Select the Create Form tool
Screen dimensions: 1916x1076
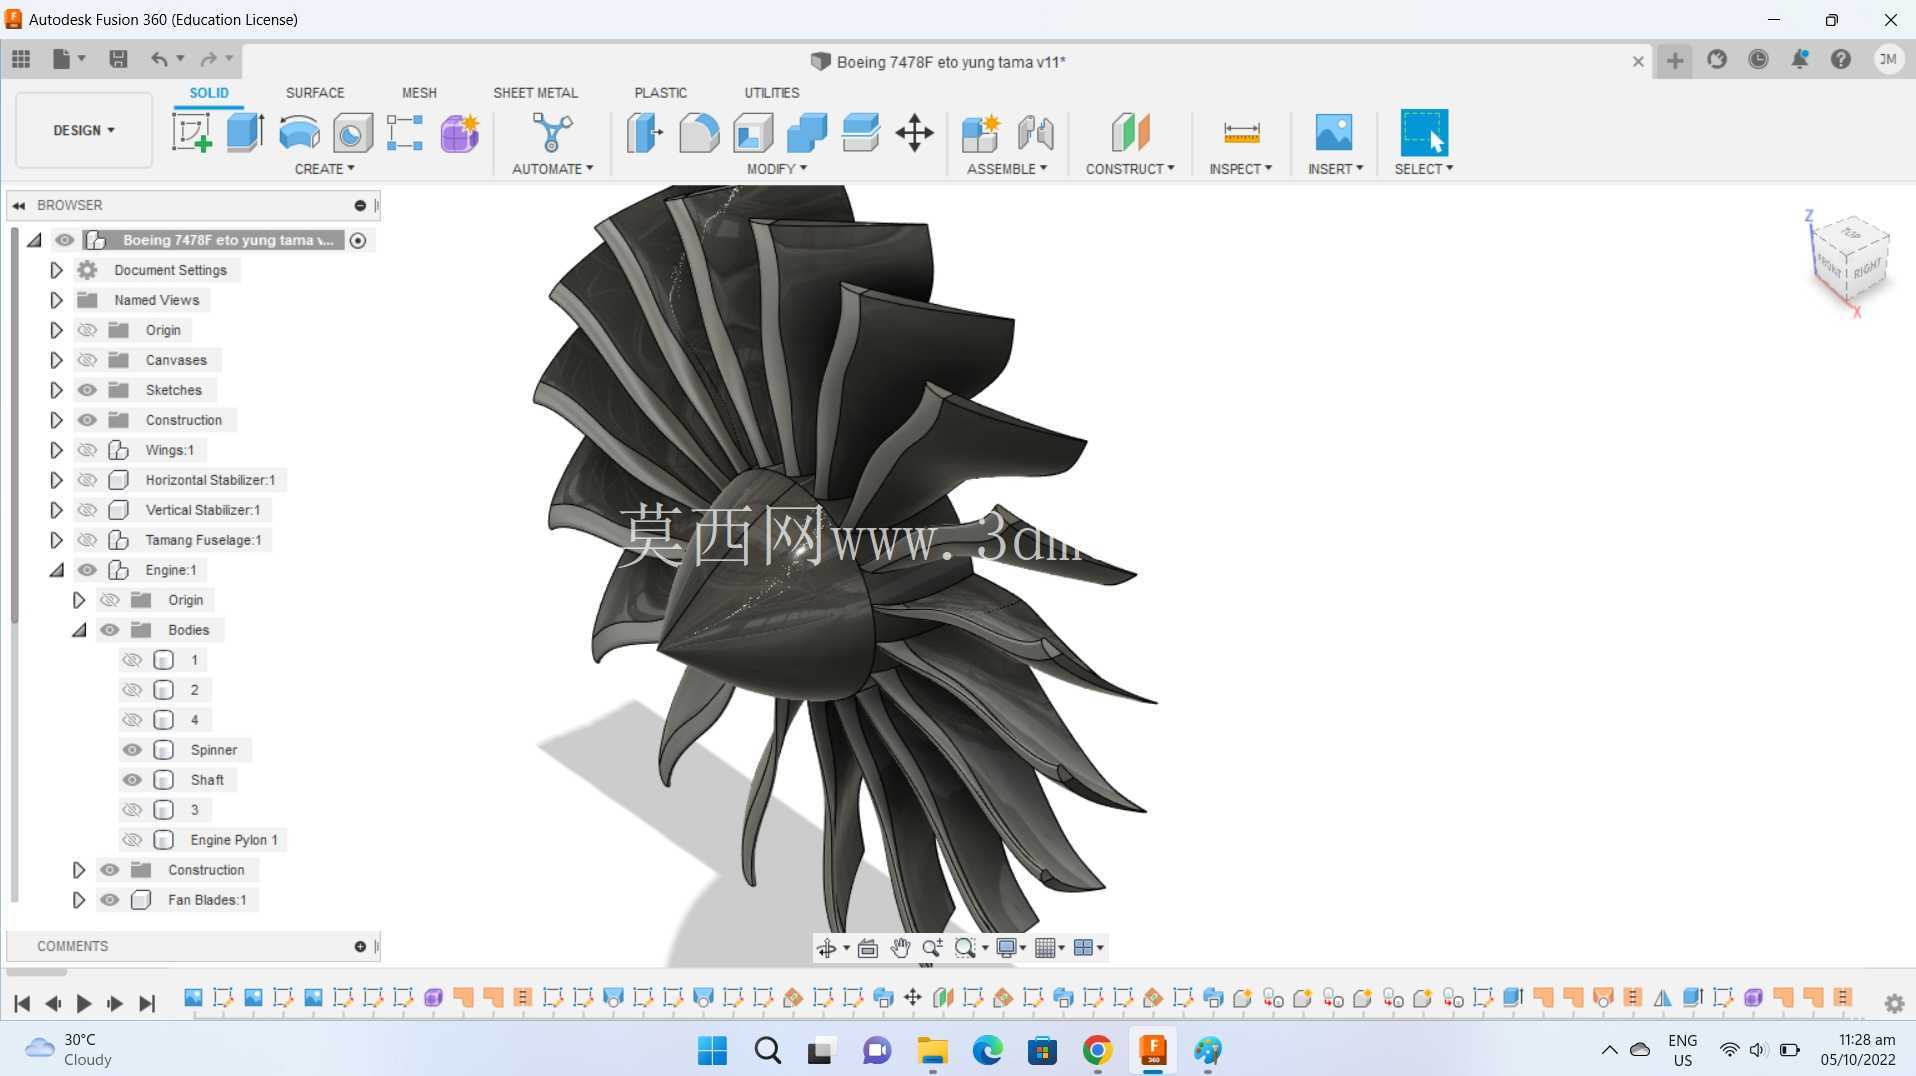click(x=460, y=132)
